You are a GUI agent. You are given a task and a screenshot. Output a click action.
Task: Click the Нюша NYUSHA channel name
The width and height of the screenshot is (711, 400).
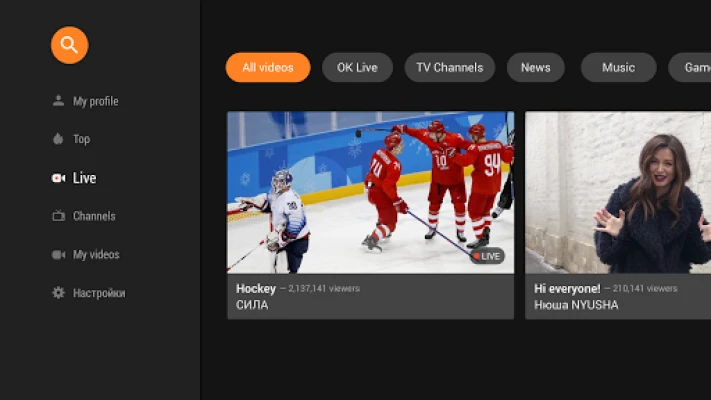(576, 305)
